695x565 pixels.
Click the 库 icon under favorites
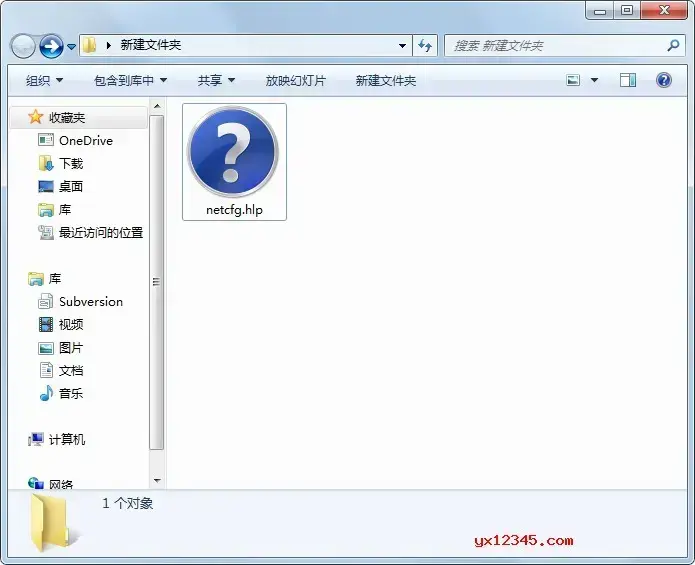click(x=46, y=210)
